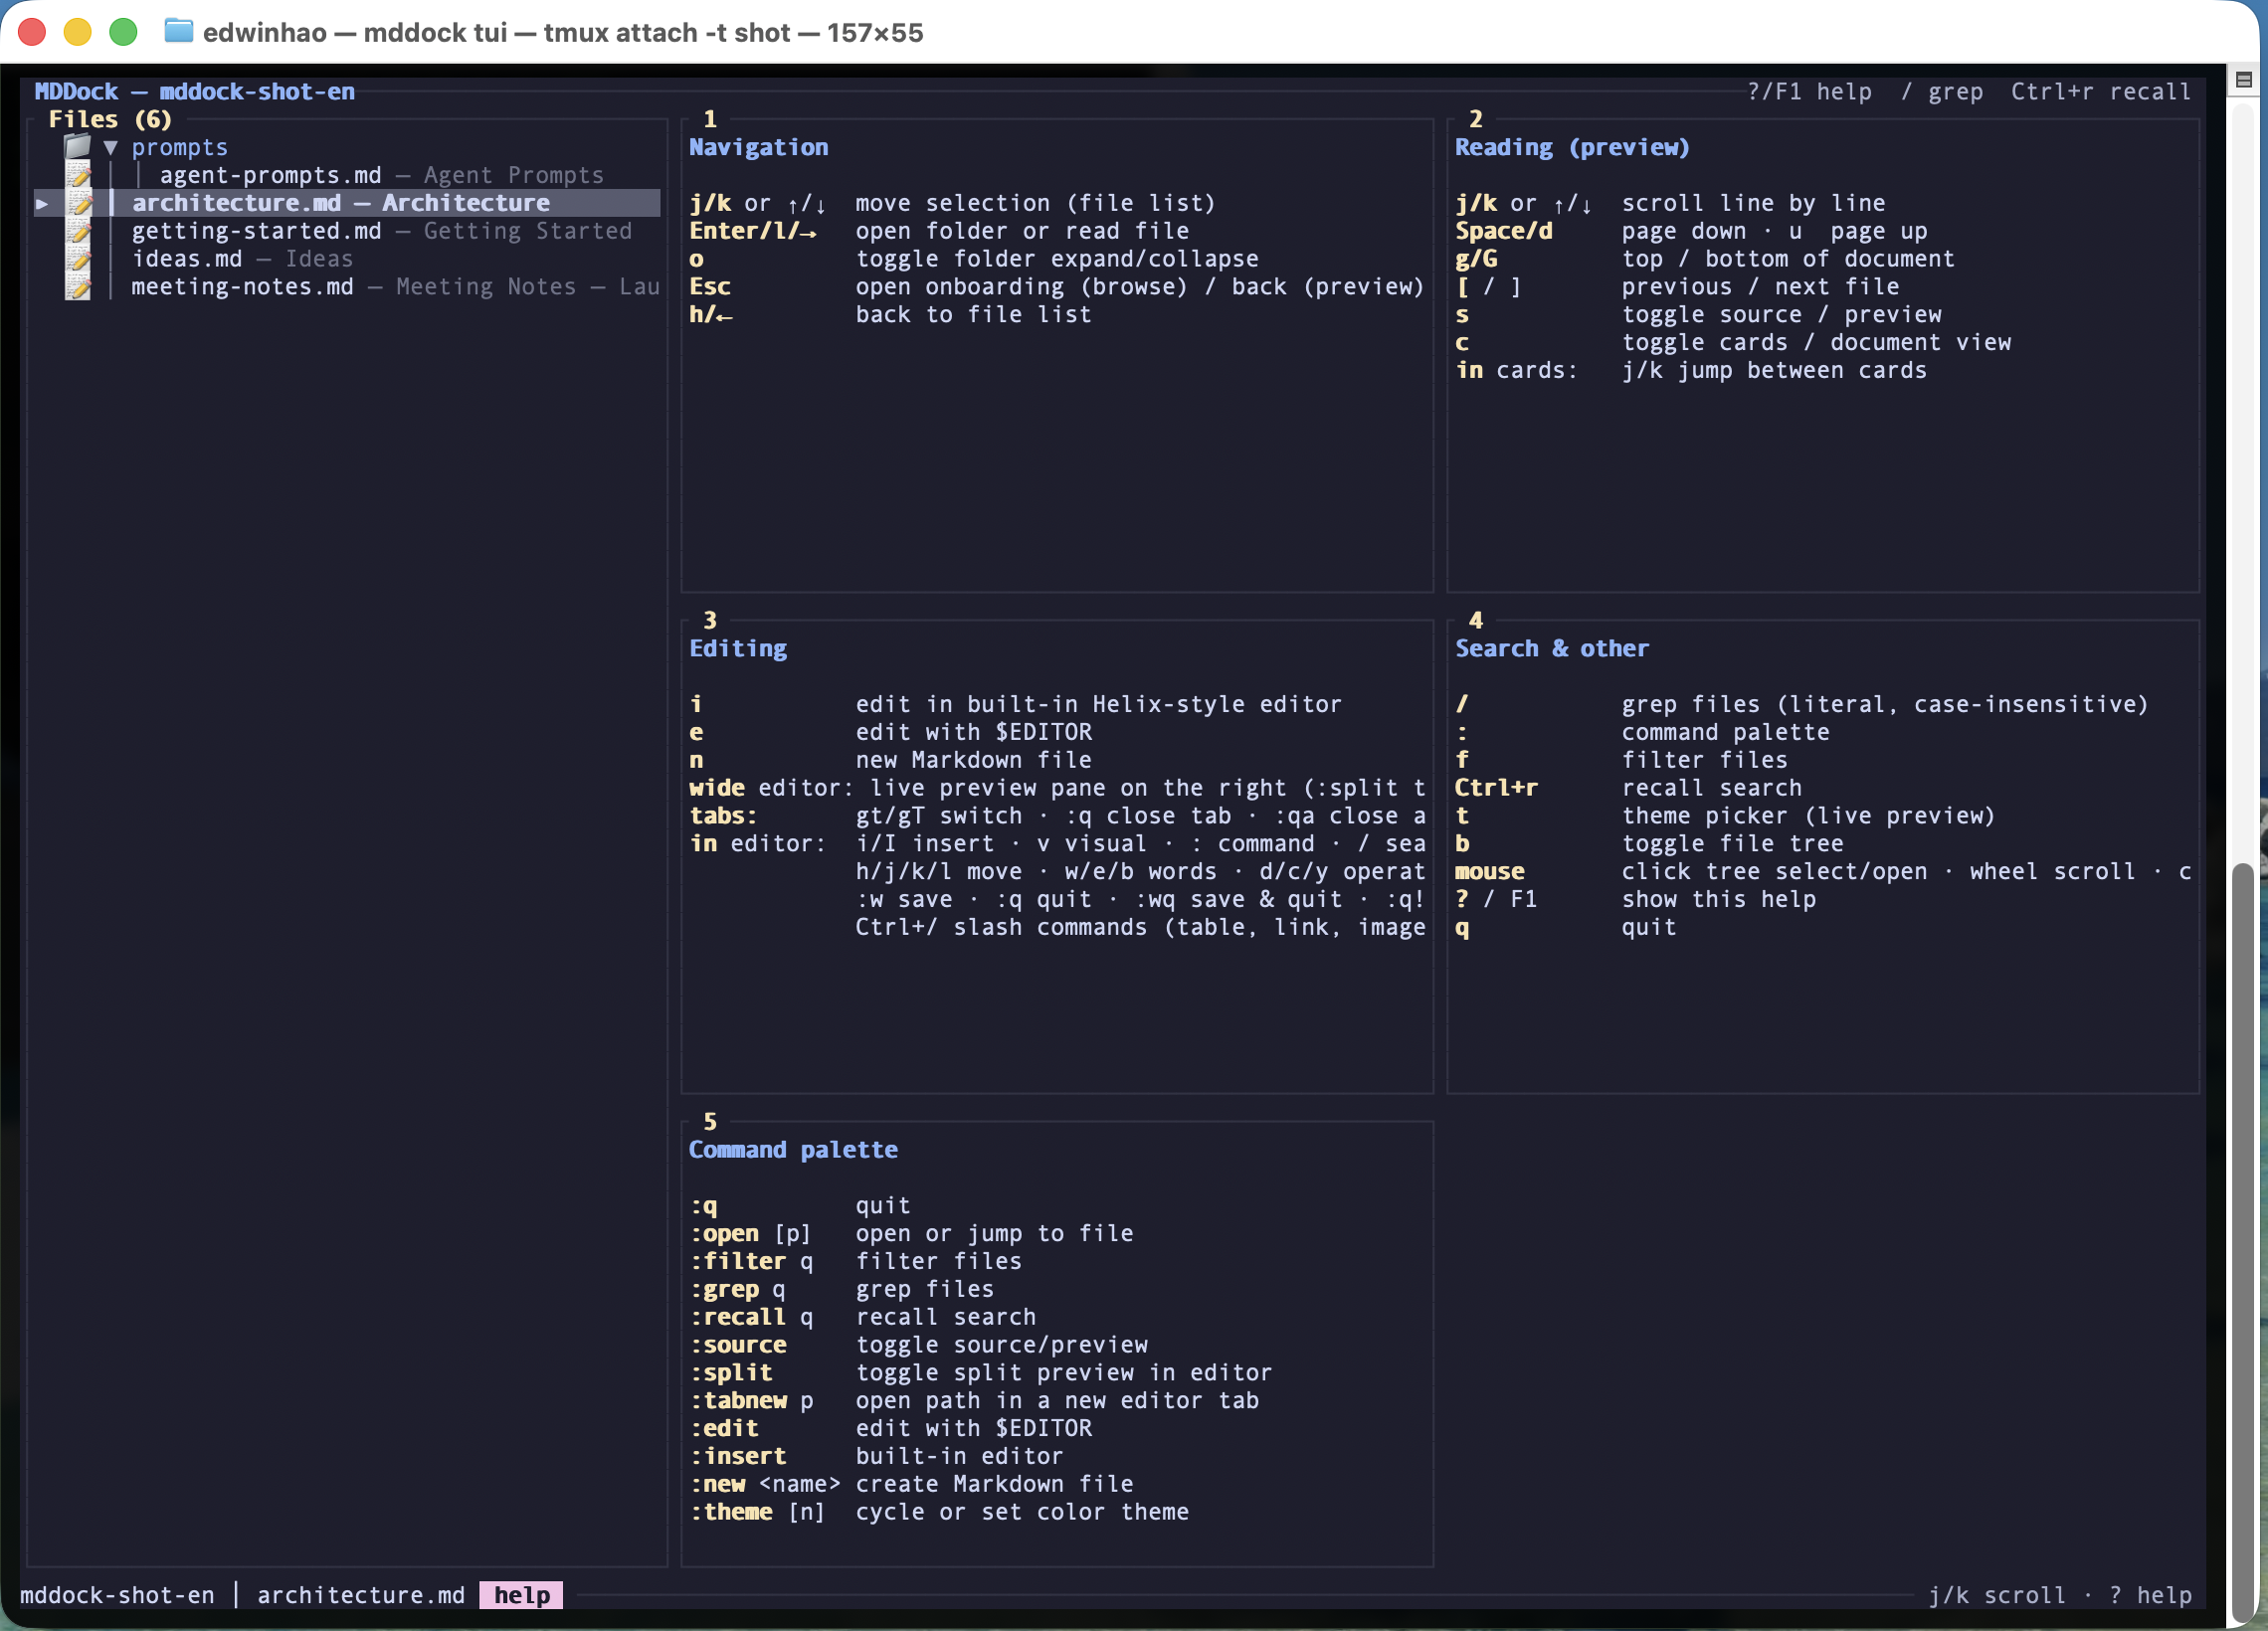Click the note icon beside ideas.md
Screen dimensions: 2268x1631
[78, 260]
